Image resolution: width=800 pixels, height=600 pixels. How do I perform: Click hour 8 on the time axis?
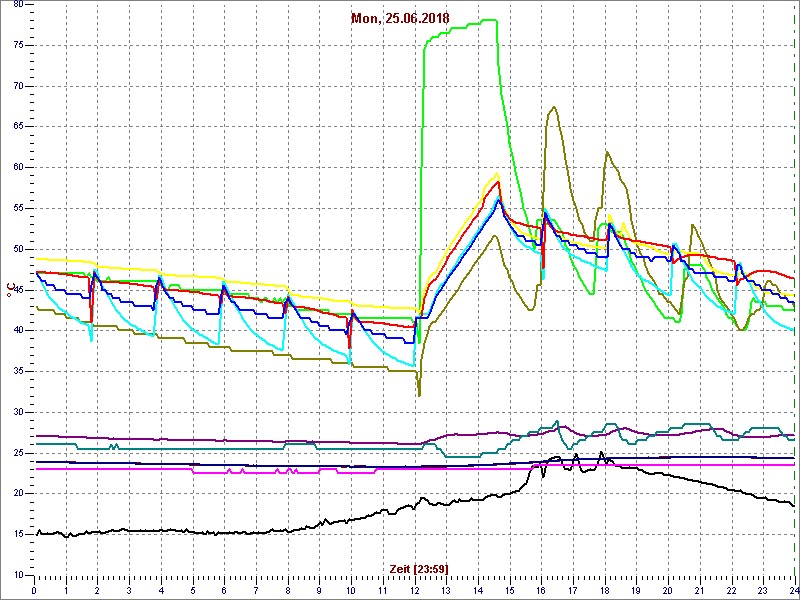(x=288, y=590)
